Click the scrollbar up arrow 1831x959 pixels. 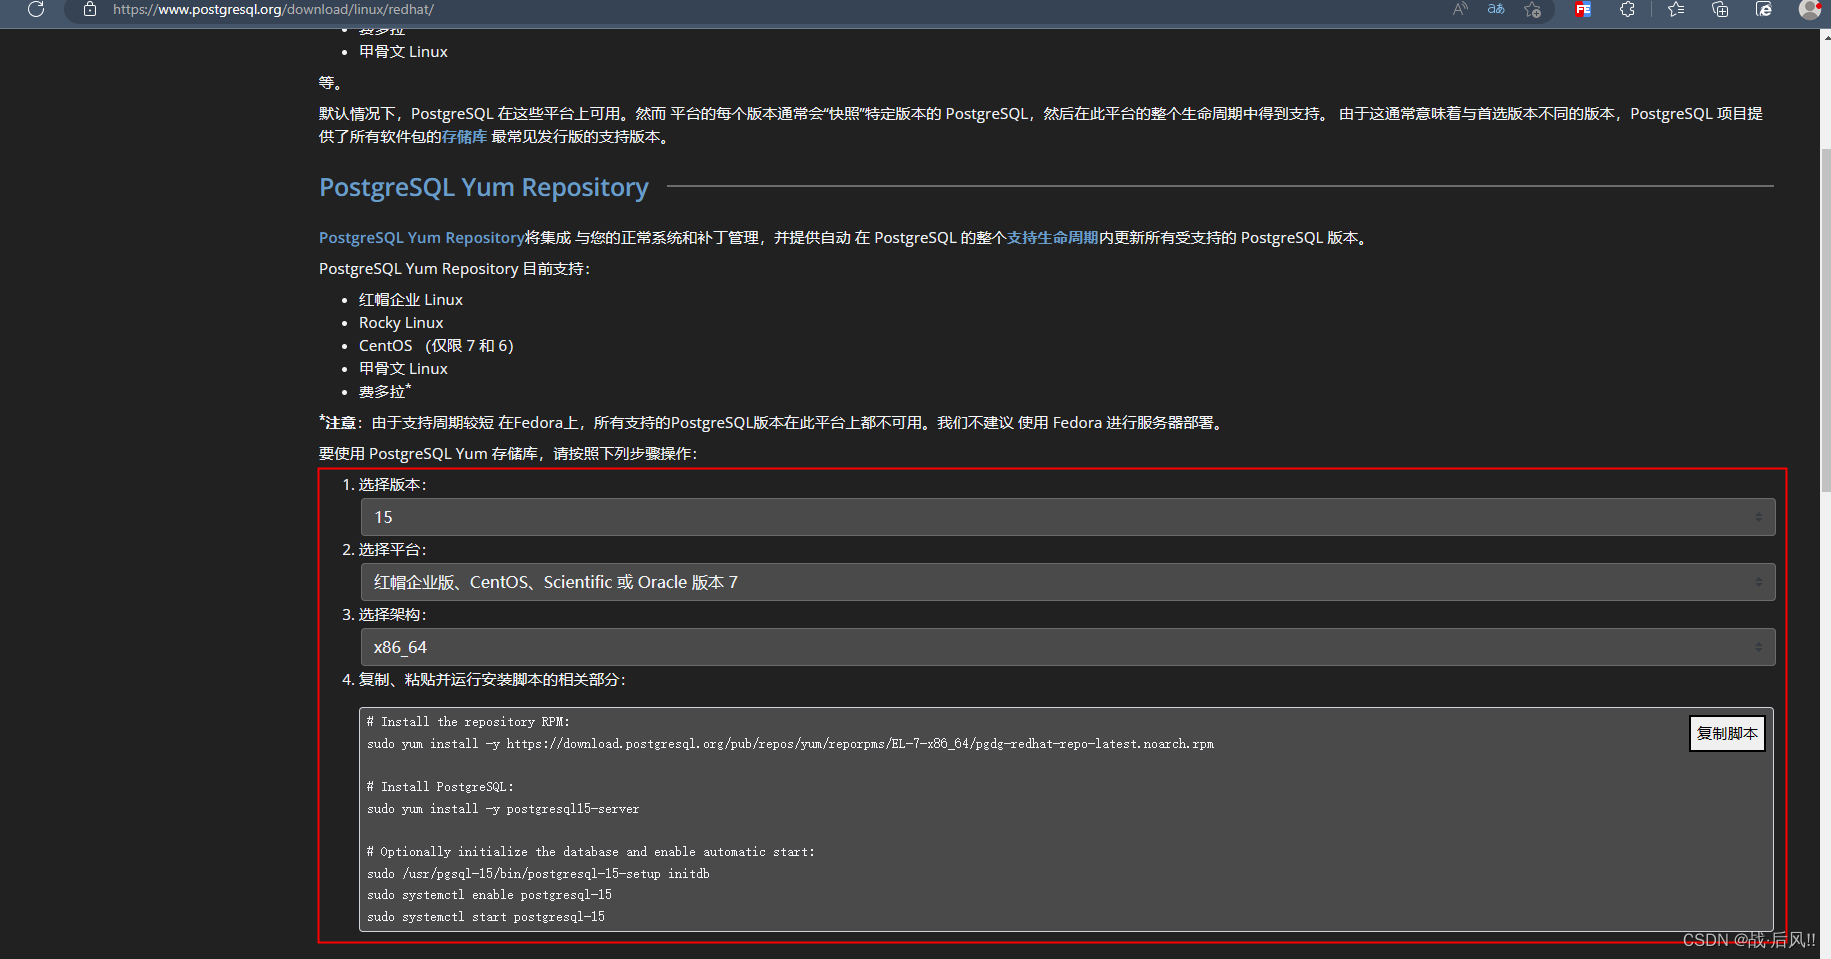coord(1826,37)
